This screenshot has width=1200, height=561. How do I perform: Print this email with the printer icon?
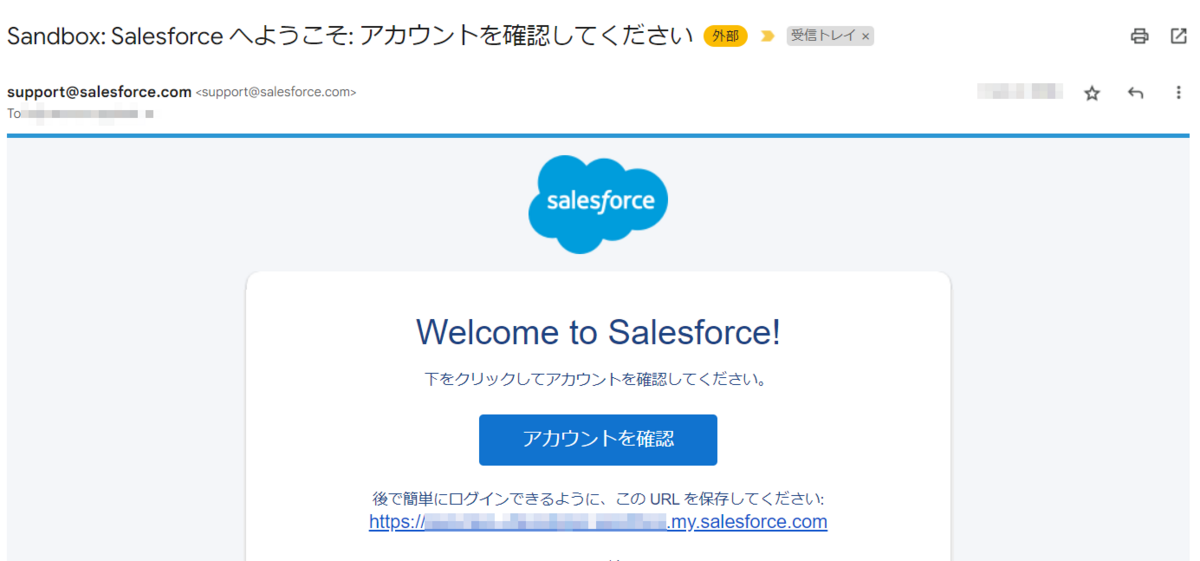1139,36
